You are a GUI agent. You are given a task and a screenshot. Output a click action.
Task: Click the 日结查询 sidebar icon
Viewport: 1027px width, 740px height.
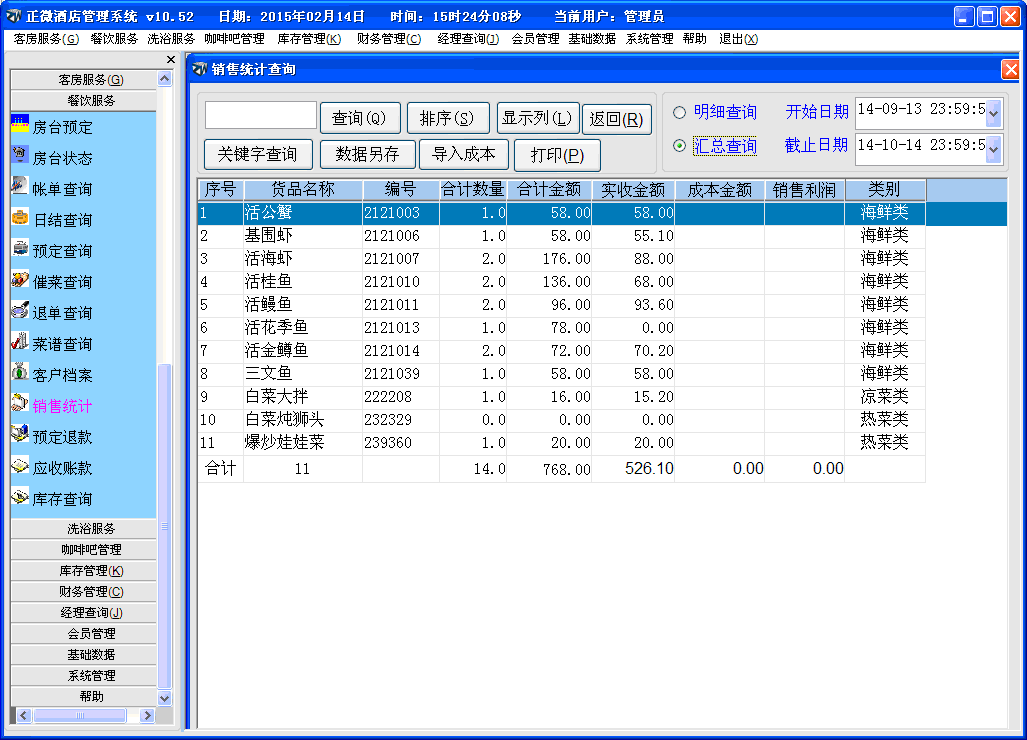pyautogui.click(x=20, y=218)
